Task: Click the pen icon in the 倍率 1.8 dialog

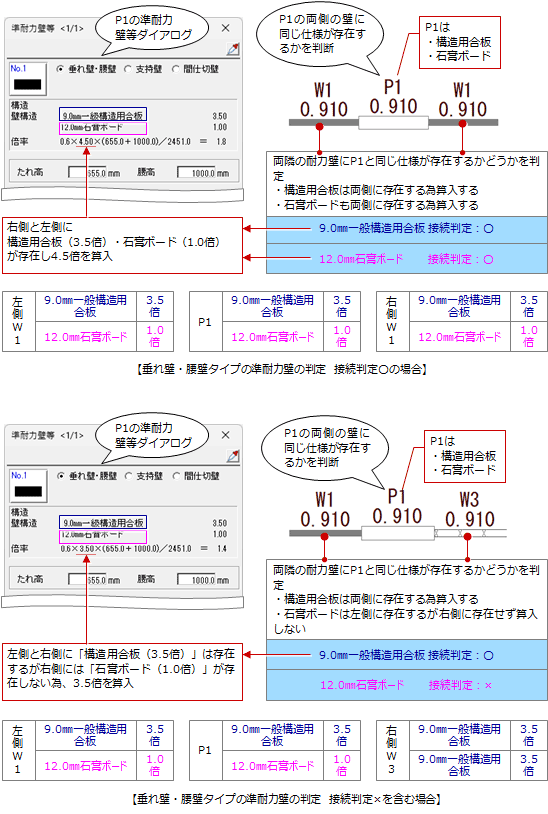Action: (x=233, y=49)
